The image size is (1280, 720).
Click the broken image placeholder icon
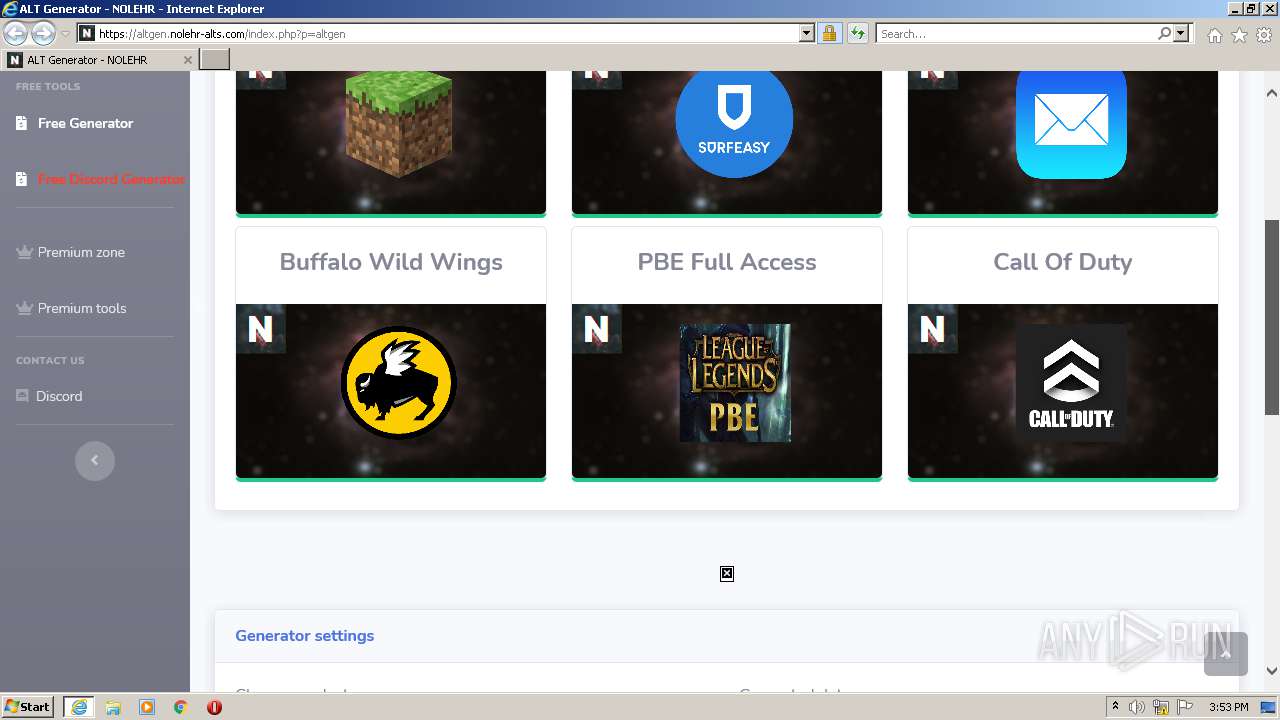pyautogui.click(x=727, y=573)
